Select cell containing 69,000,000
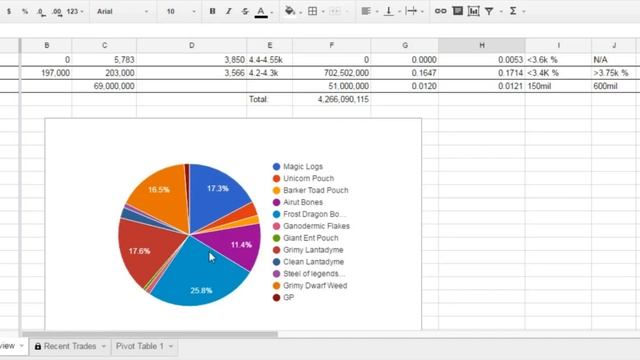This screenshot has width=640, height=360. pos(104,86)
